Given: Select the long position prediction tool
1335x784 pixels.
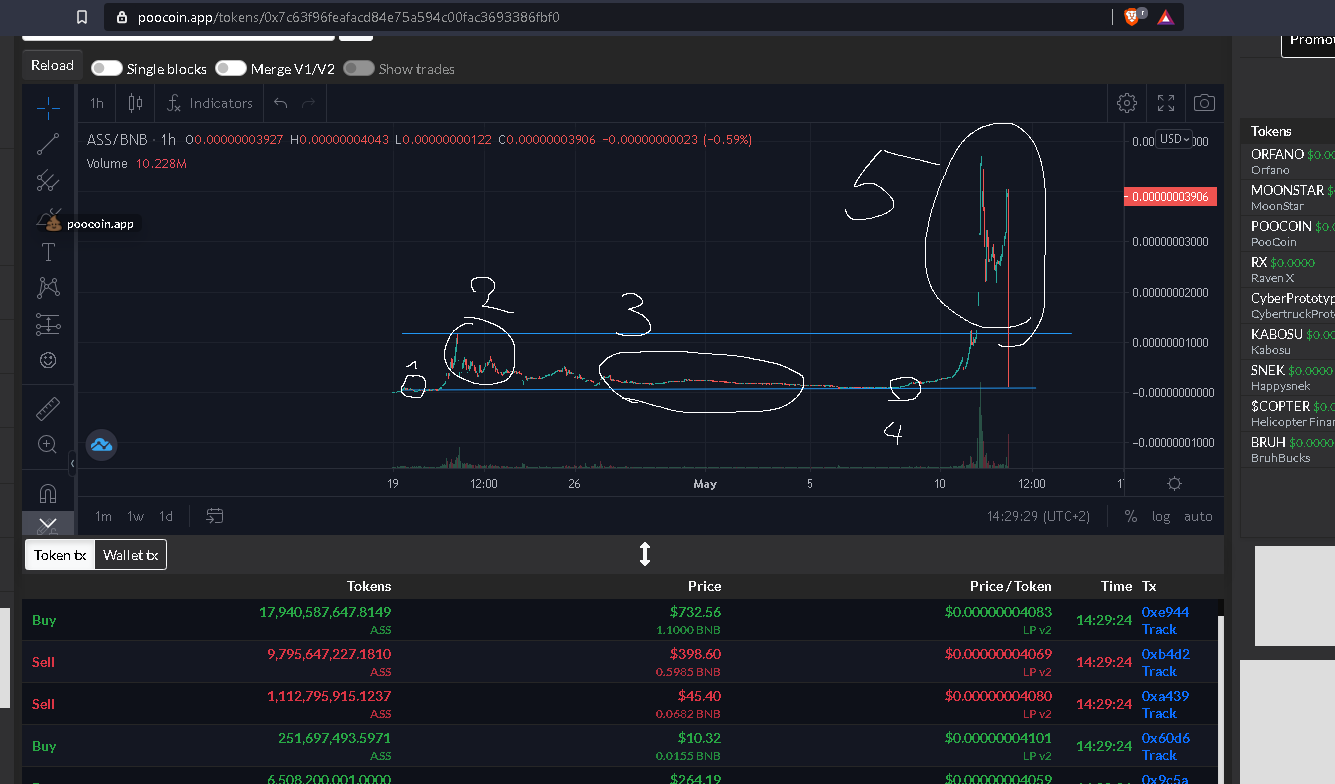Looking at the screenshot, I should pyautogui.click(x=48, y=324).
